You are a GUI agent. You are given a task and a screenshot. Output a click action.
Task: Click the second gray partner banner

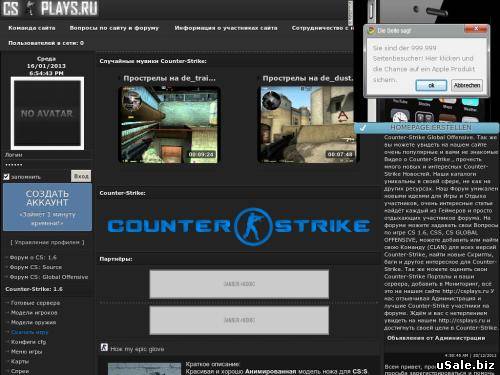pos(239,320)
